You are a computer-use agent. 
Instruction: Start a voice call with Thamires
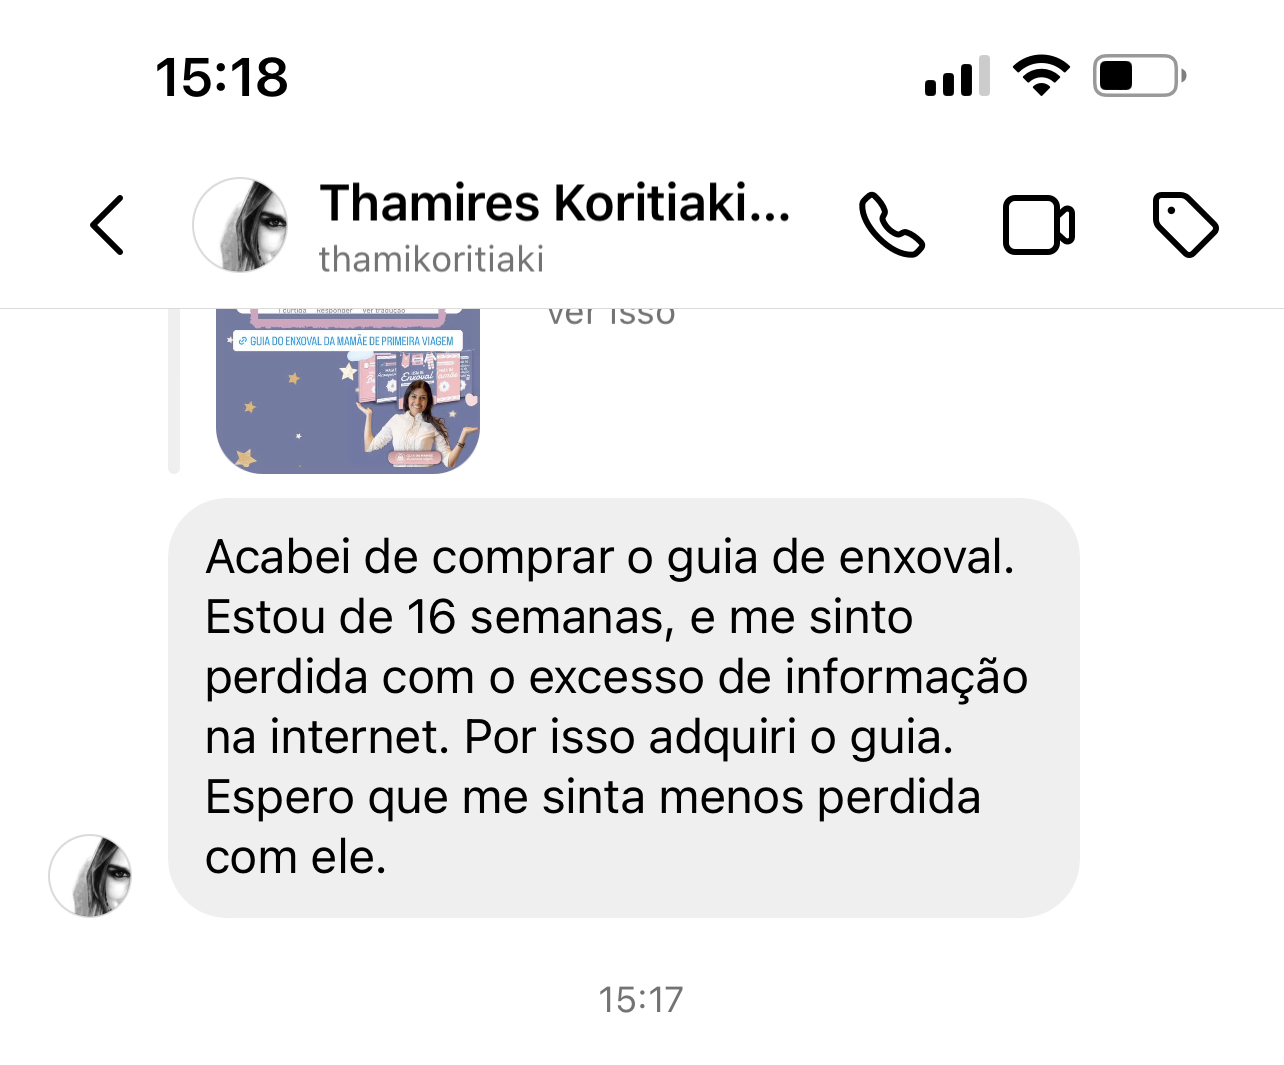point(891,225)
